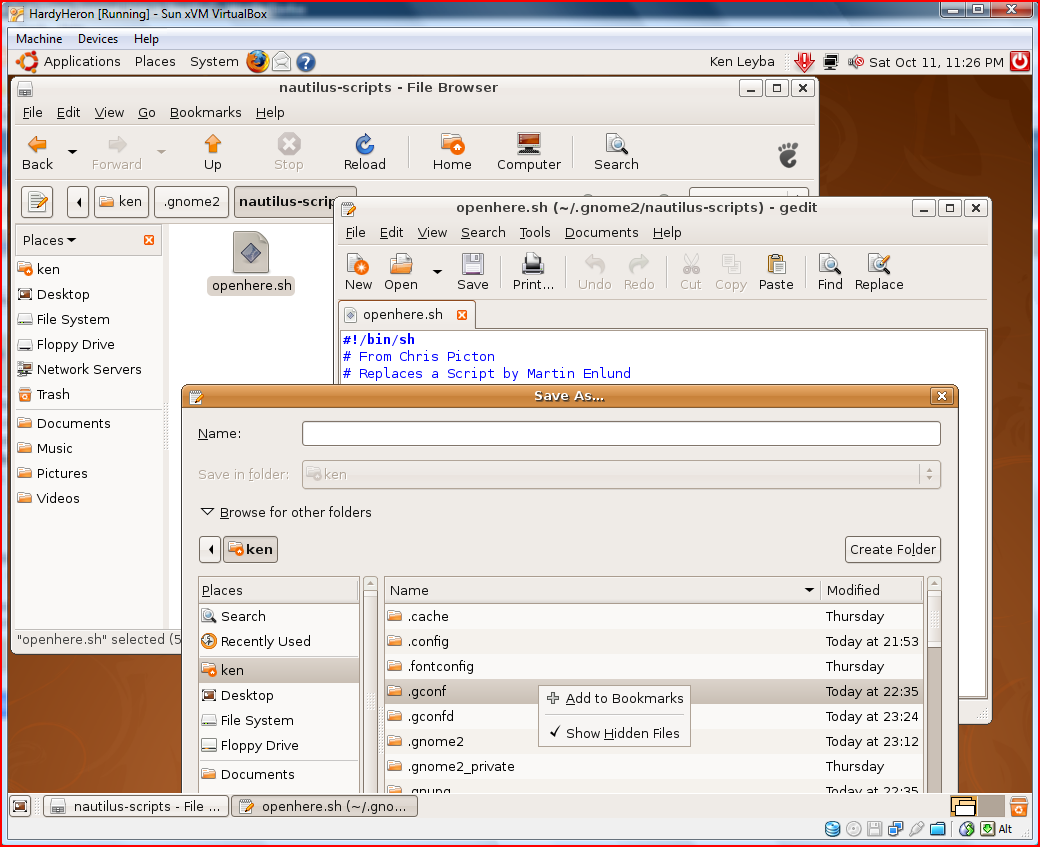Close the openhere.sh tab in gedit

(462, 315)
